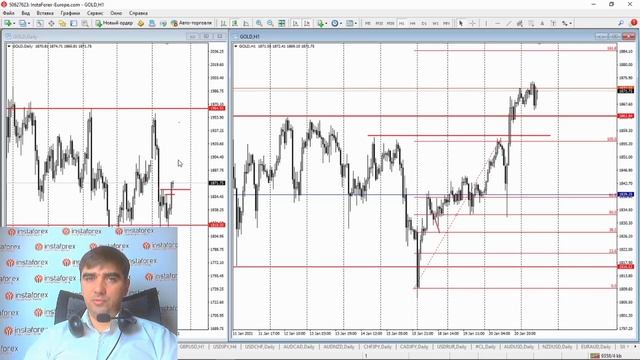Select the MN timeframe button
The image size is (640, 360).
point(447,23)
